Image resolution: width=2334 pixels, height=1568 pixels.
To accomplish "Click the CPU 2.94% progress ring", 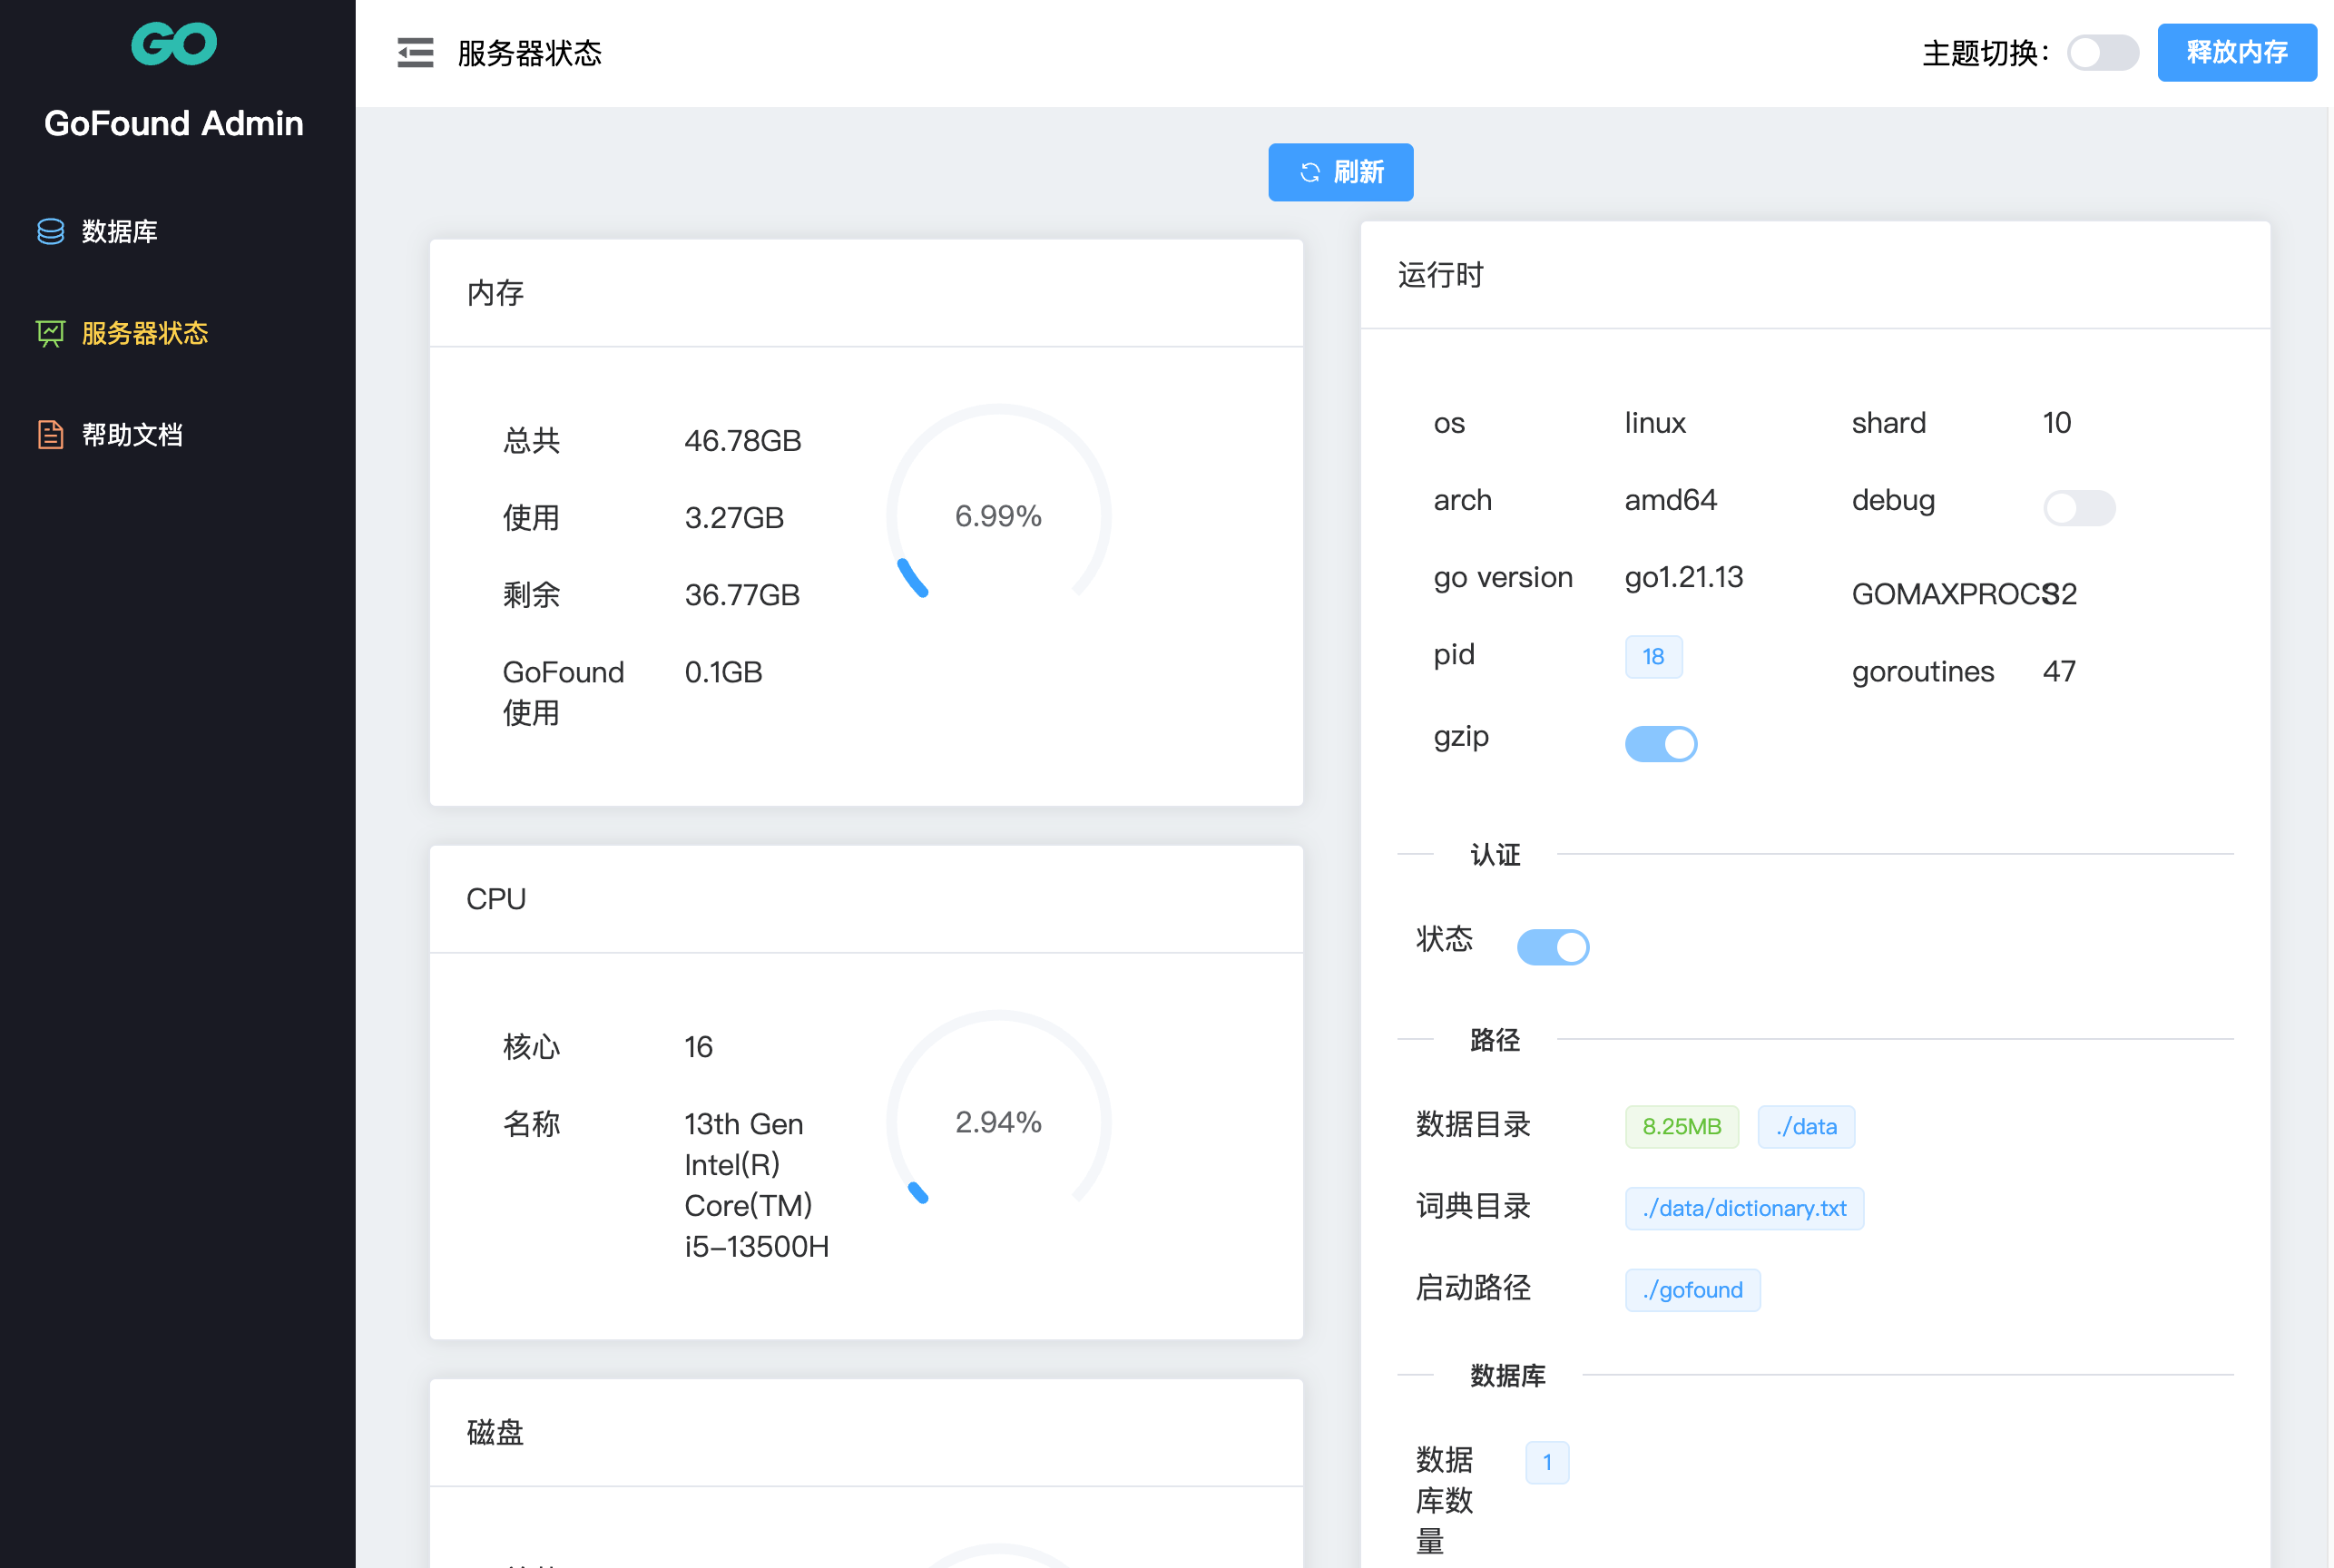I will point(998,1122).
